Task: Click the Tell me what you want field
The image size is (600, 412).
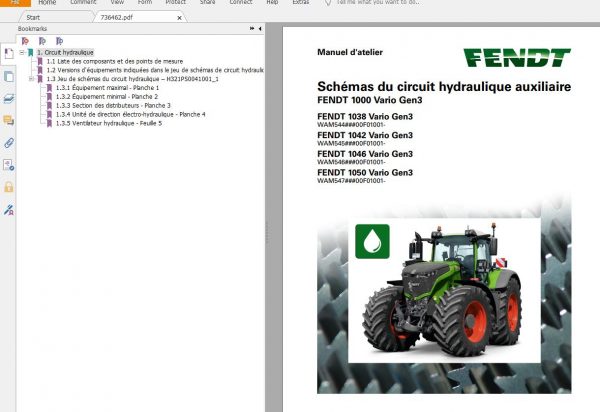Action: 378,2
